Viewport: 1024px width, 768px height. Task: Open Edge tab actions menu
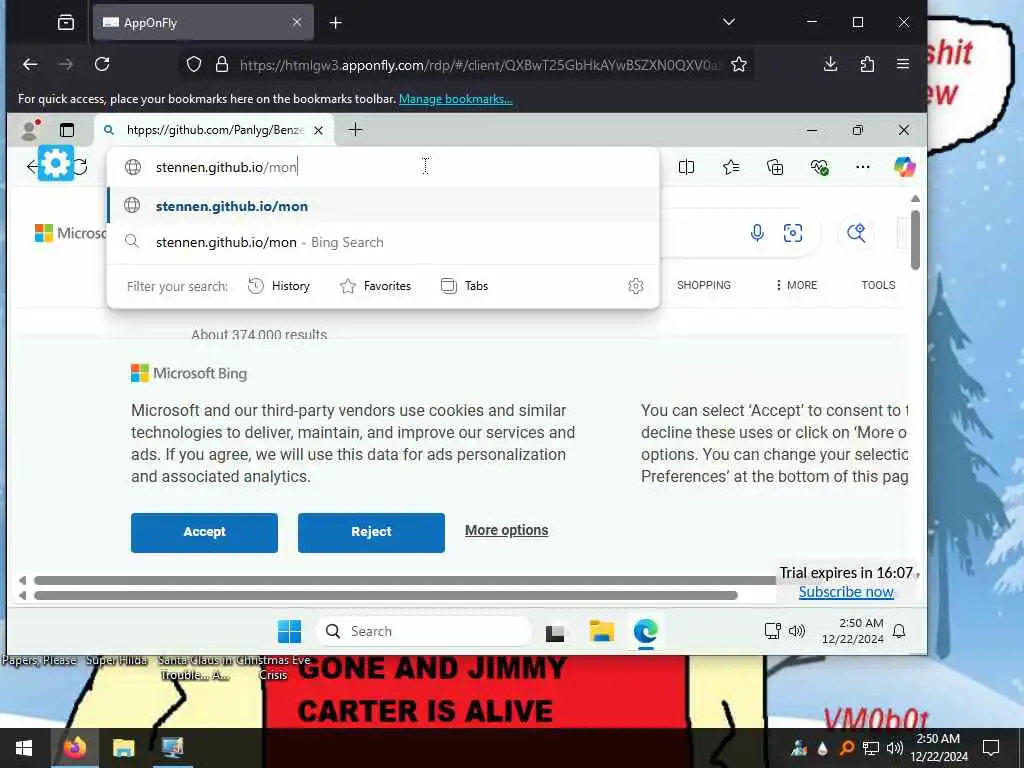(x=67, y=130)
